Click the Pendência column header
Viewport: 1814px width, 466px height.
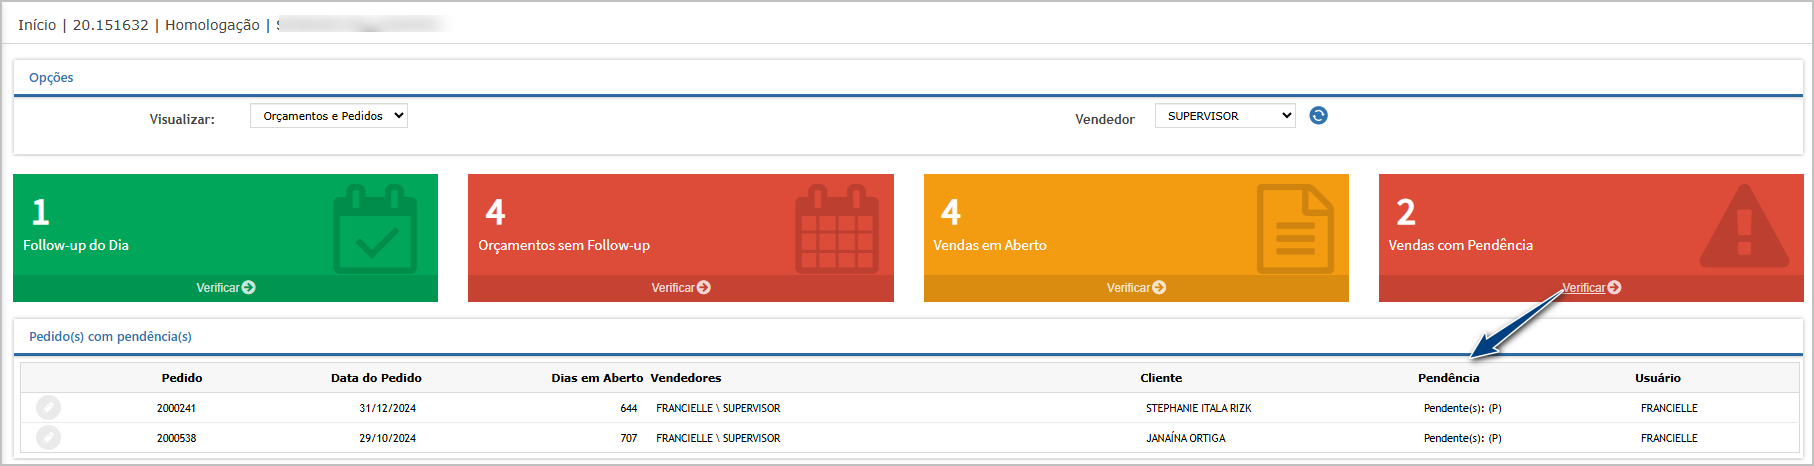point(1449,378)
